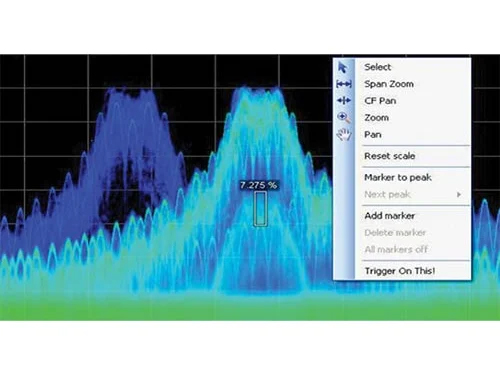Image resolution: width=500 pixels, height=375 pixels.
Task: Click the Delete marker entry
Action: click(x=395, y=233)
